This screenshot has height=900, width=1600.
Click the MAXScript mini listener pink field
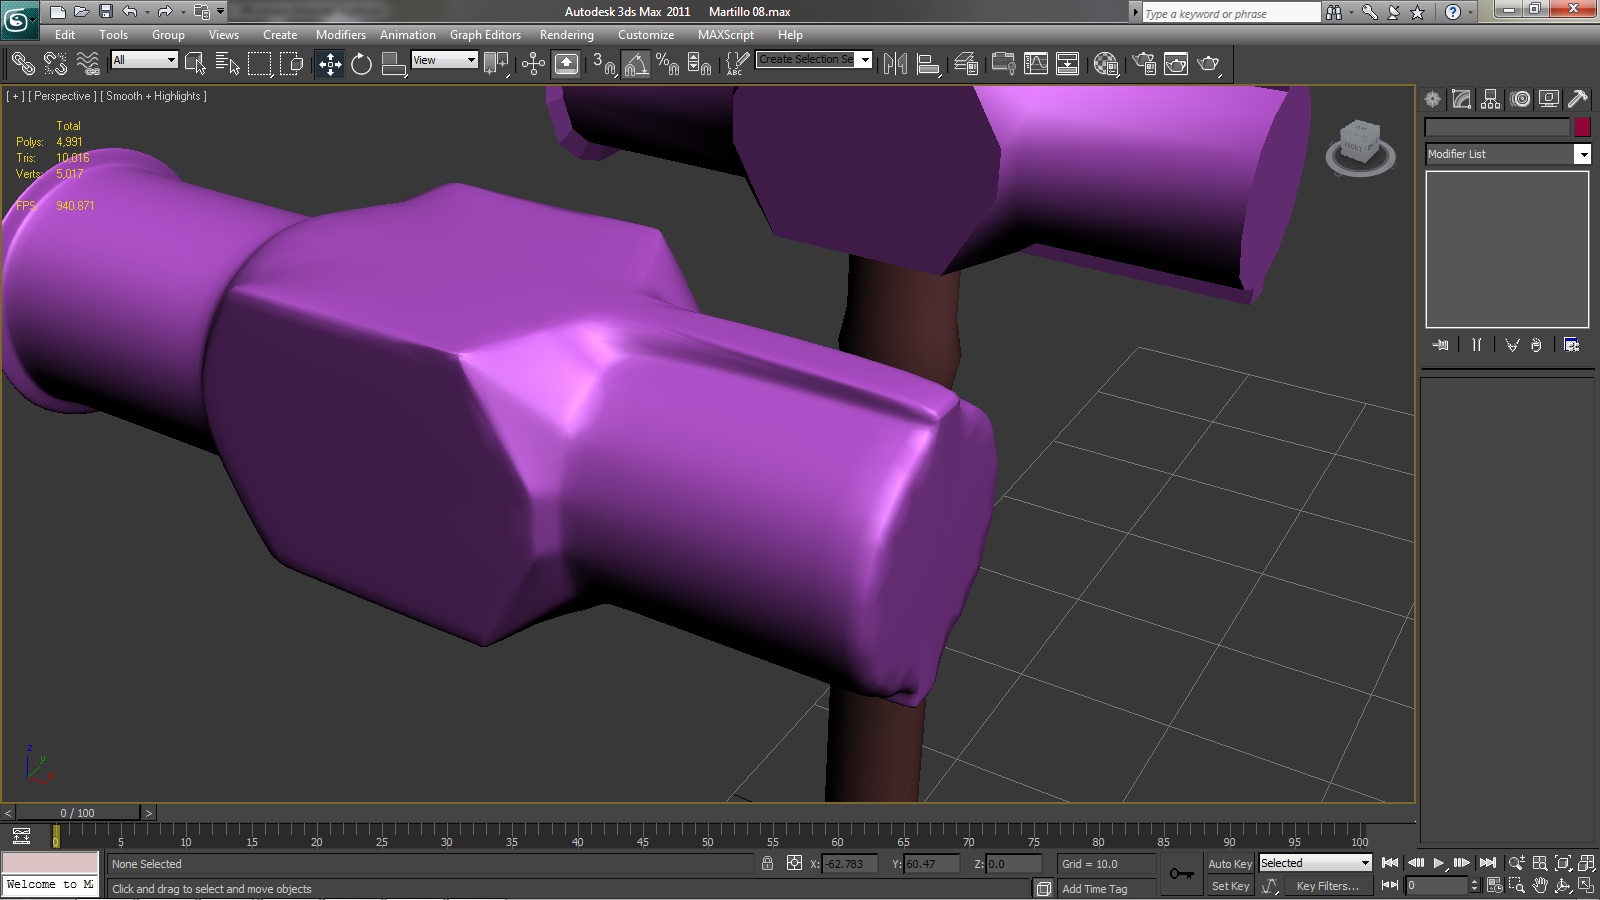(50, 863)
